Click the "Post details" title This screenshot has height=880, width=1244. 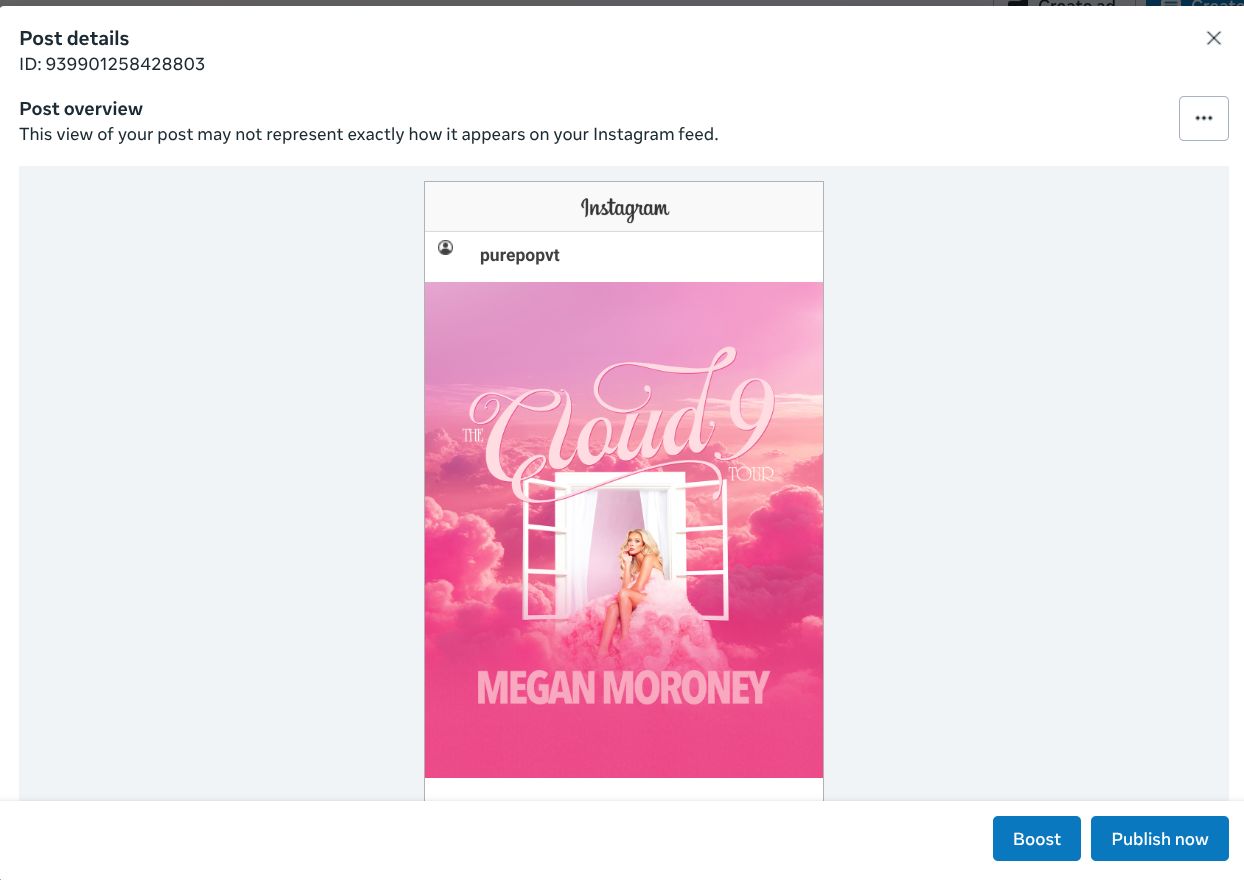click(73, 38)
